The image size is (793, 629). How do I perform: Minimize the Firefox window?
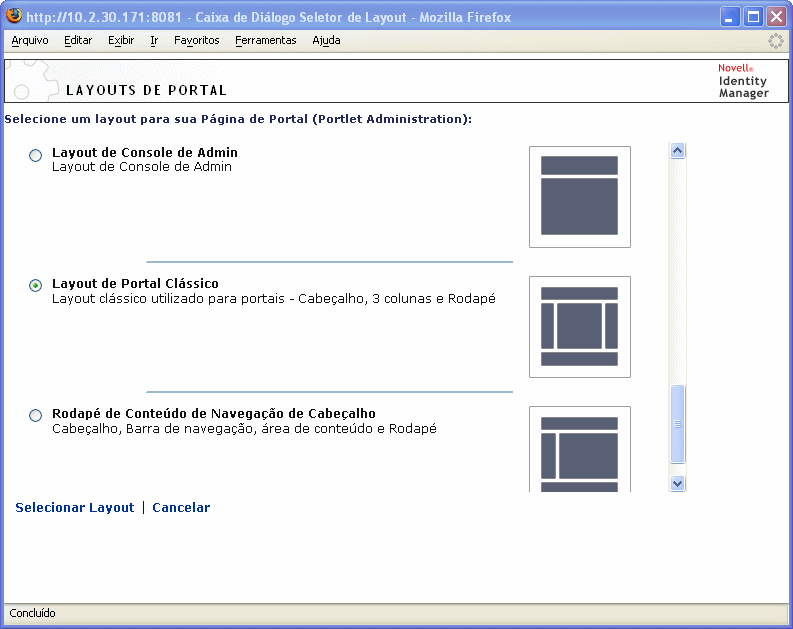tap(729, 17)
